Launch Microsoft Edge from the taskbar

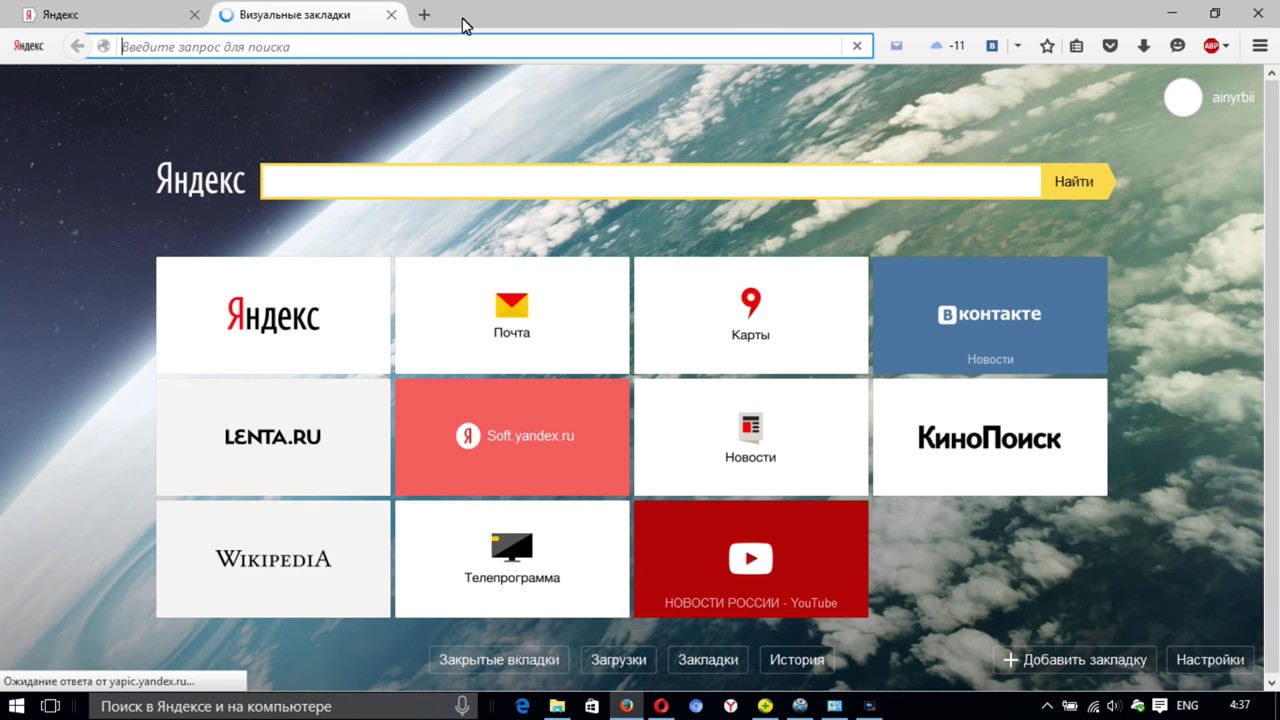tap(522, 706)
